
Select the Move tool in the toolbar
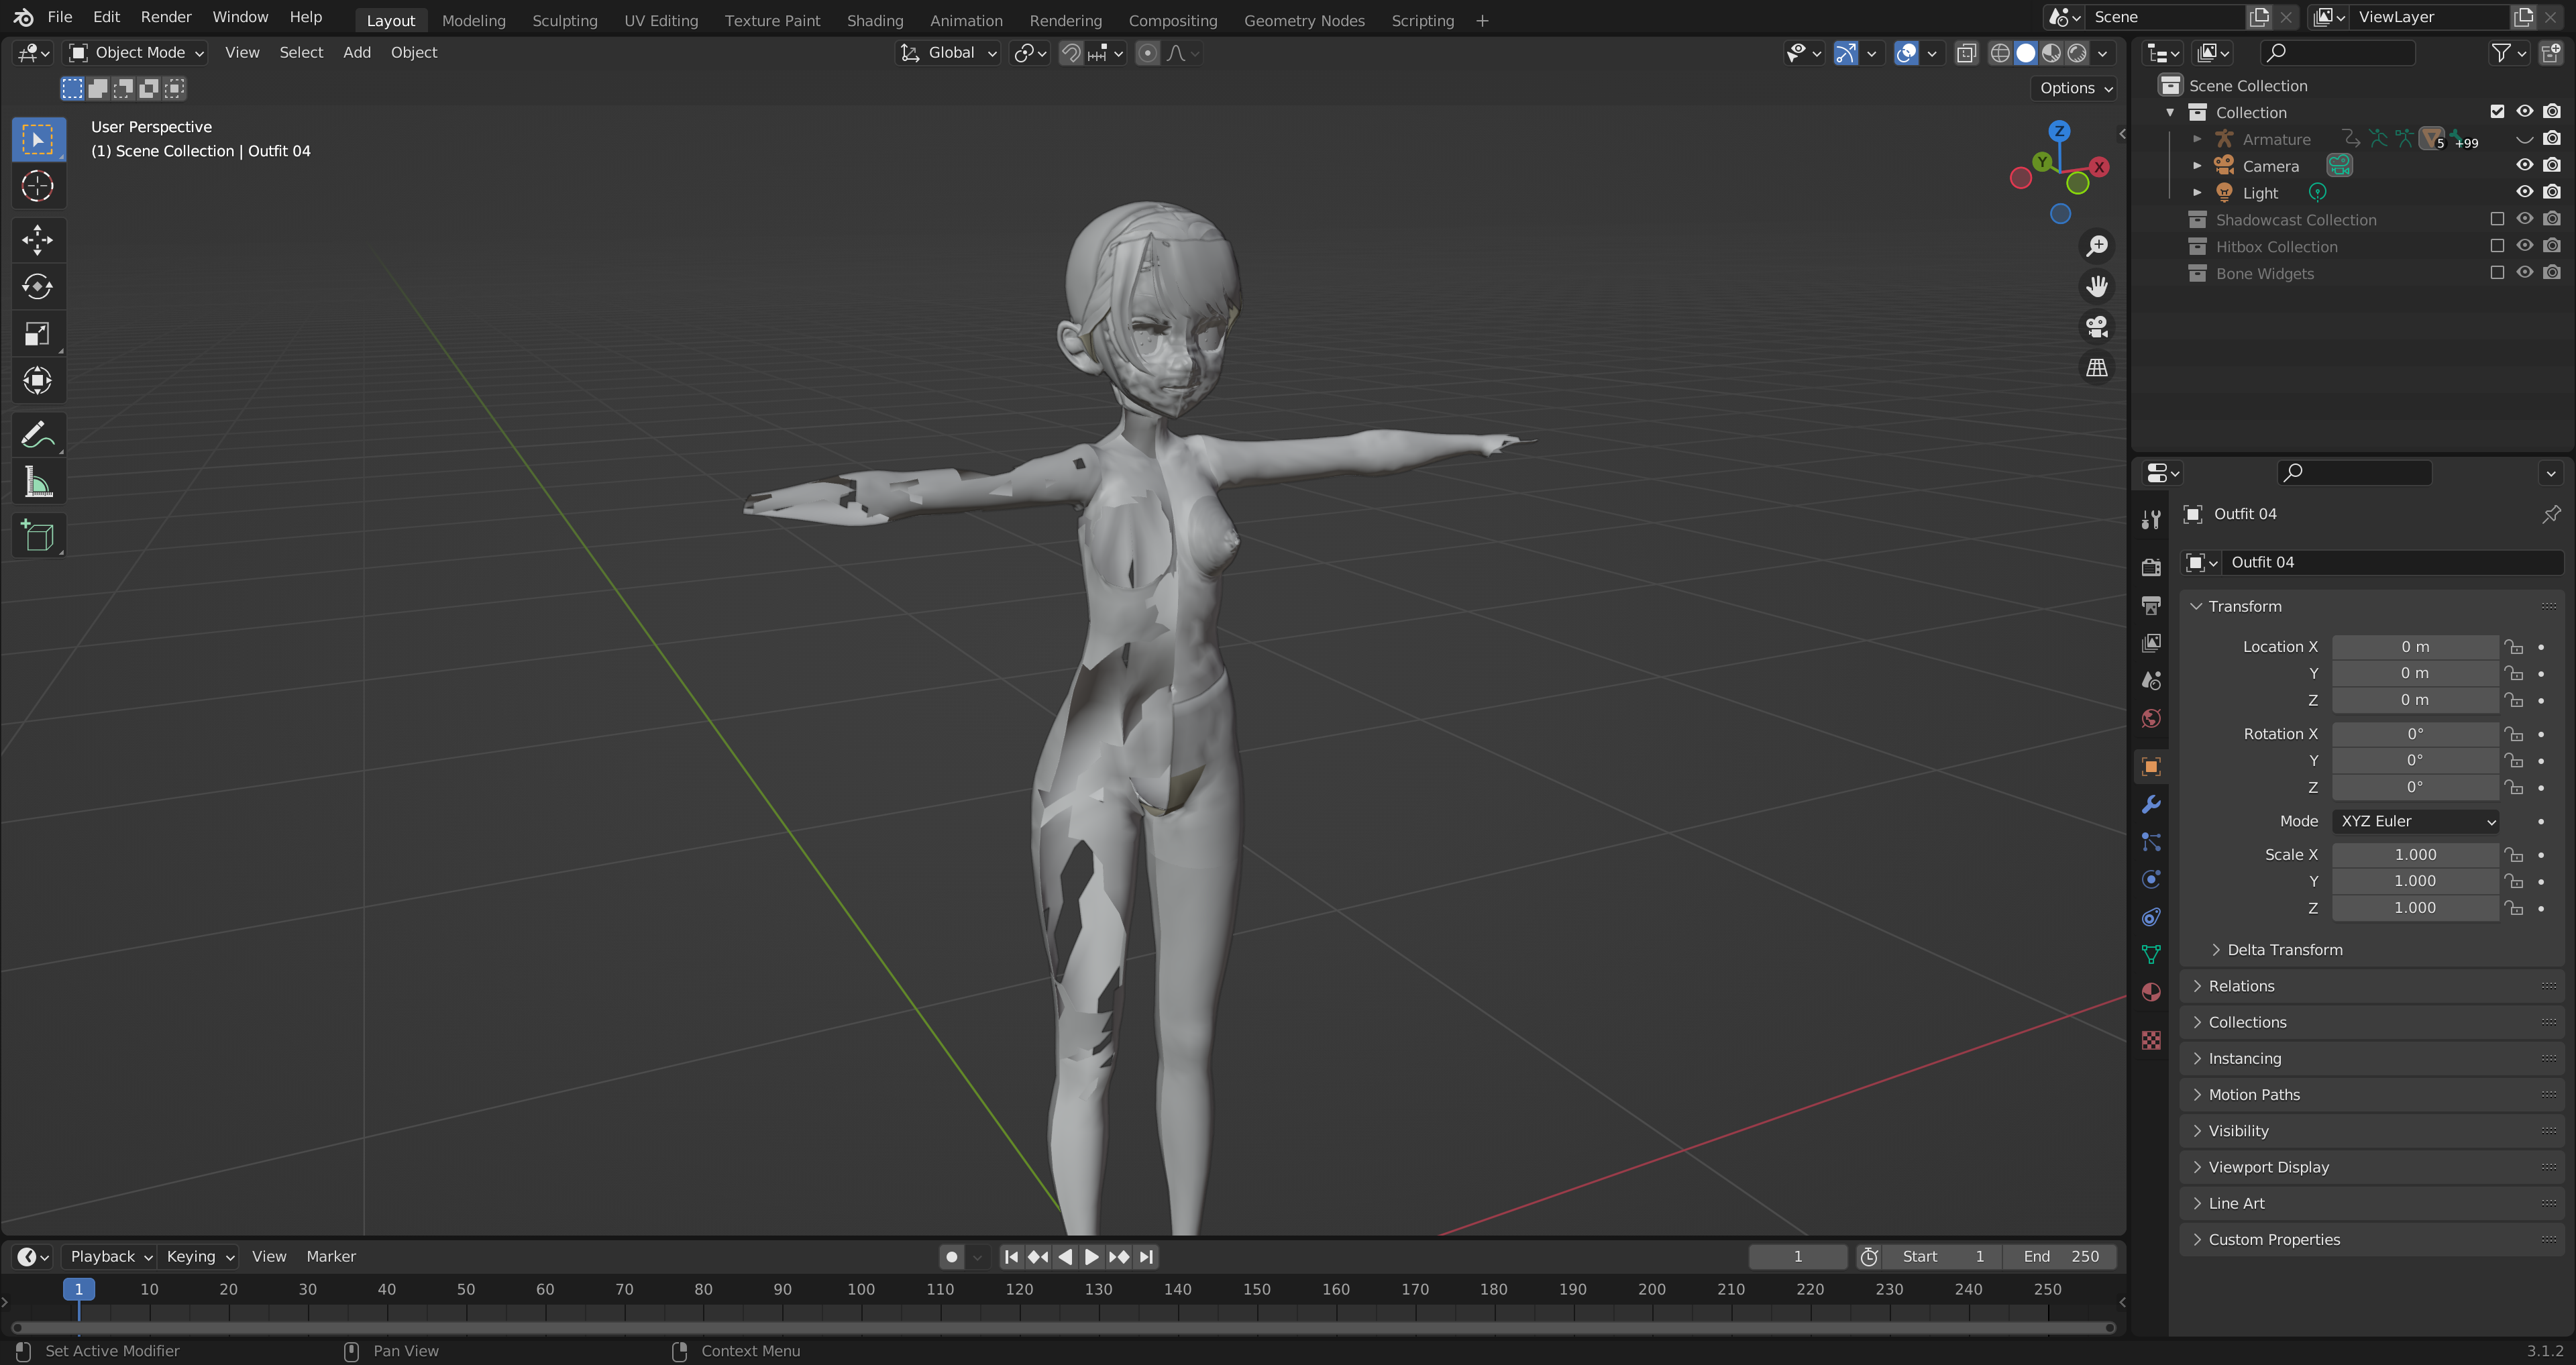click(x=37, y=240)
